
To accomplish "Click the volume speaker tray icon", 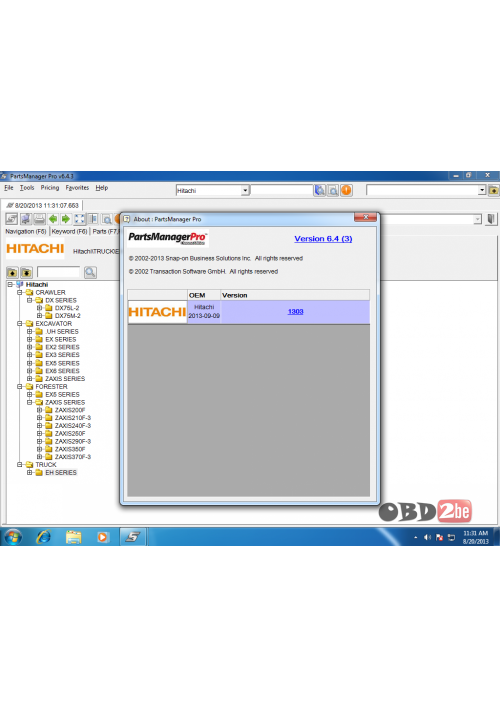I will pos(427,537).
